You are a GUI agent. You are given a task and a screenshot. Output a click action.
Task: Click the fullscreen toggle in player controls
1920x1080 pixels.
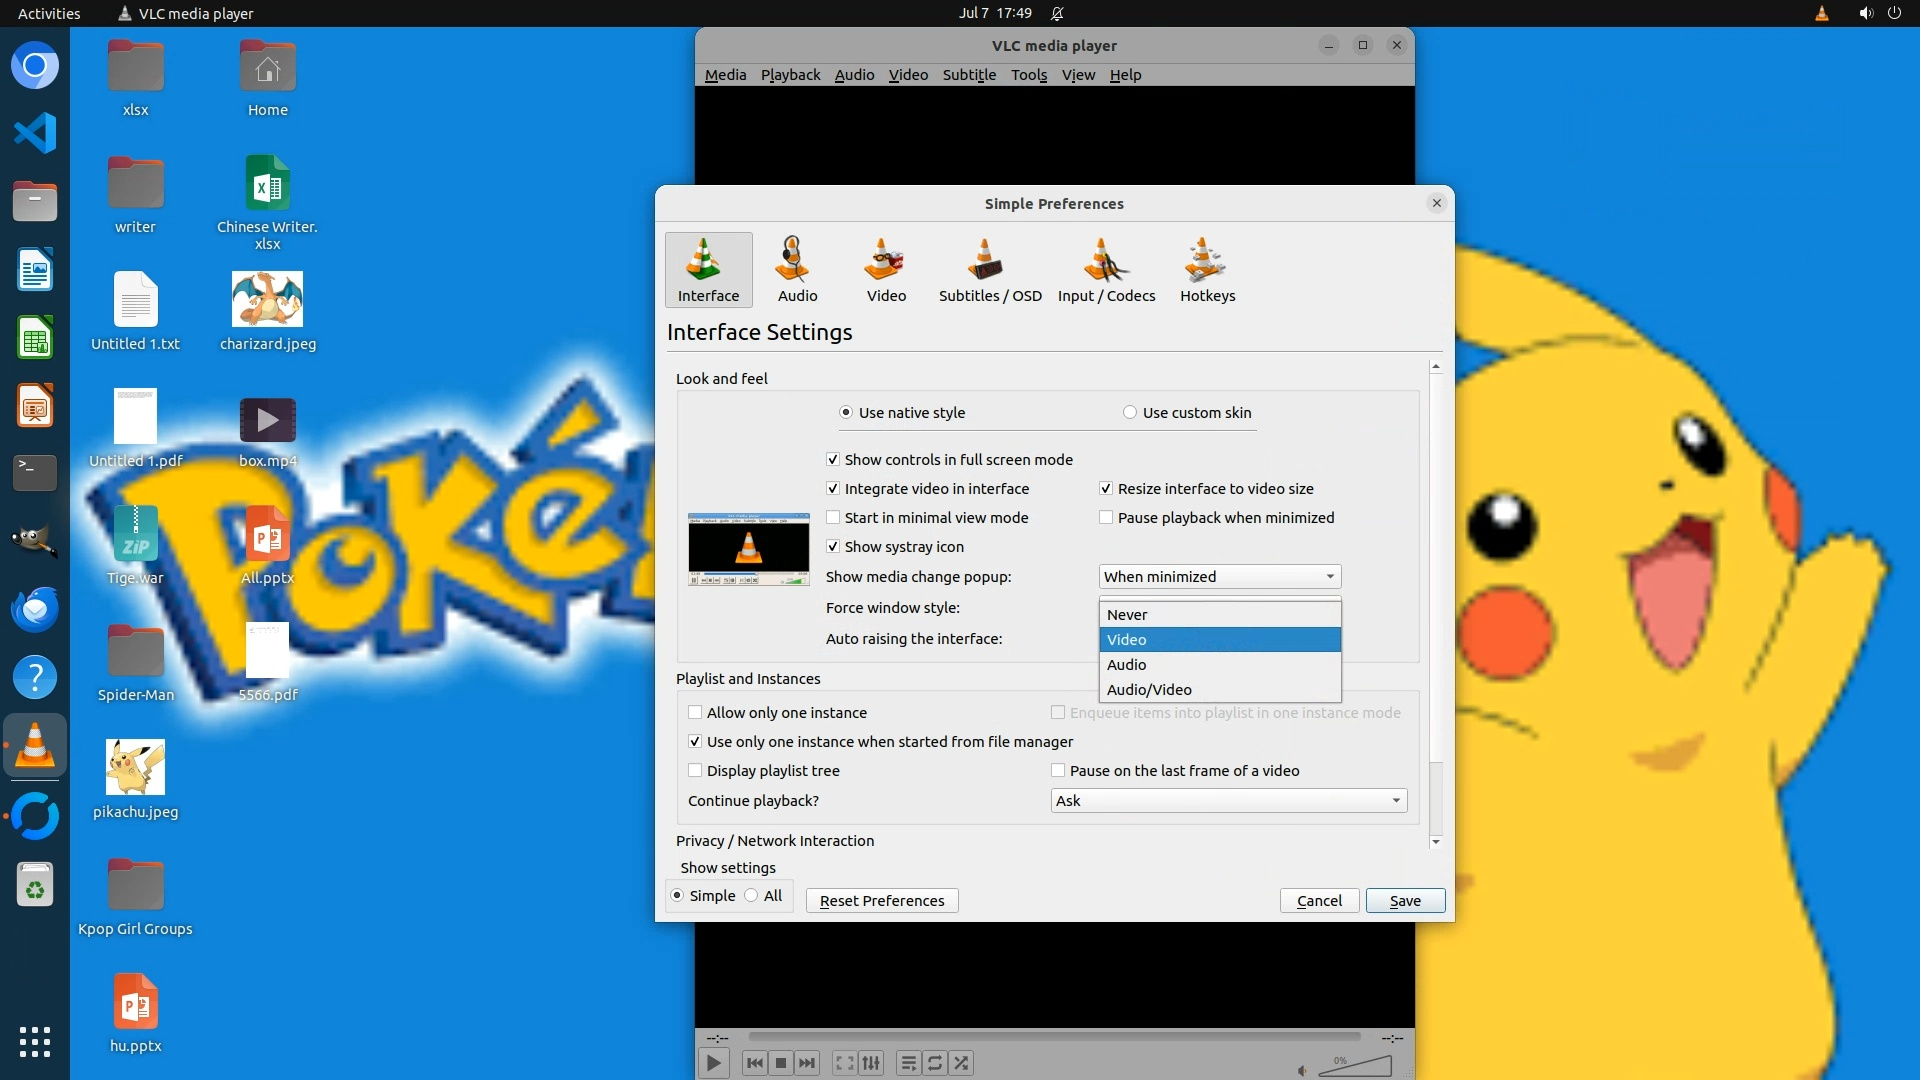pos(844,1063)
